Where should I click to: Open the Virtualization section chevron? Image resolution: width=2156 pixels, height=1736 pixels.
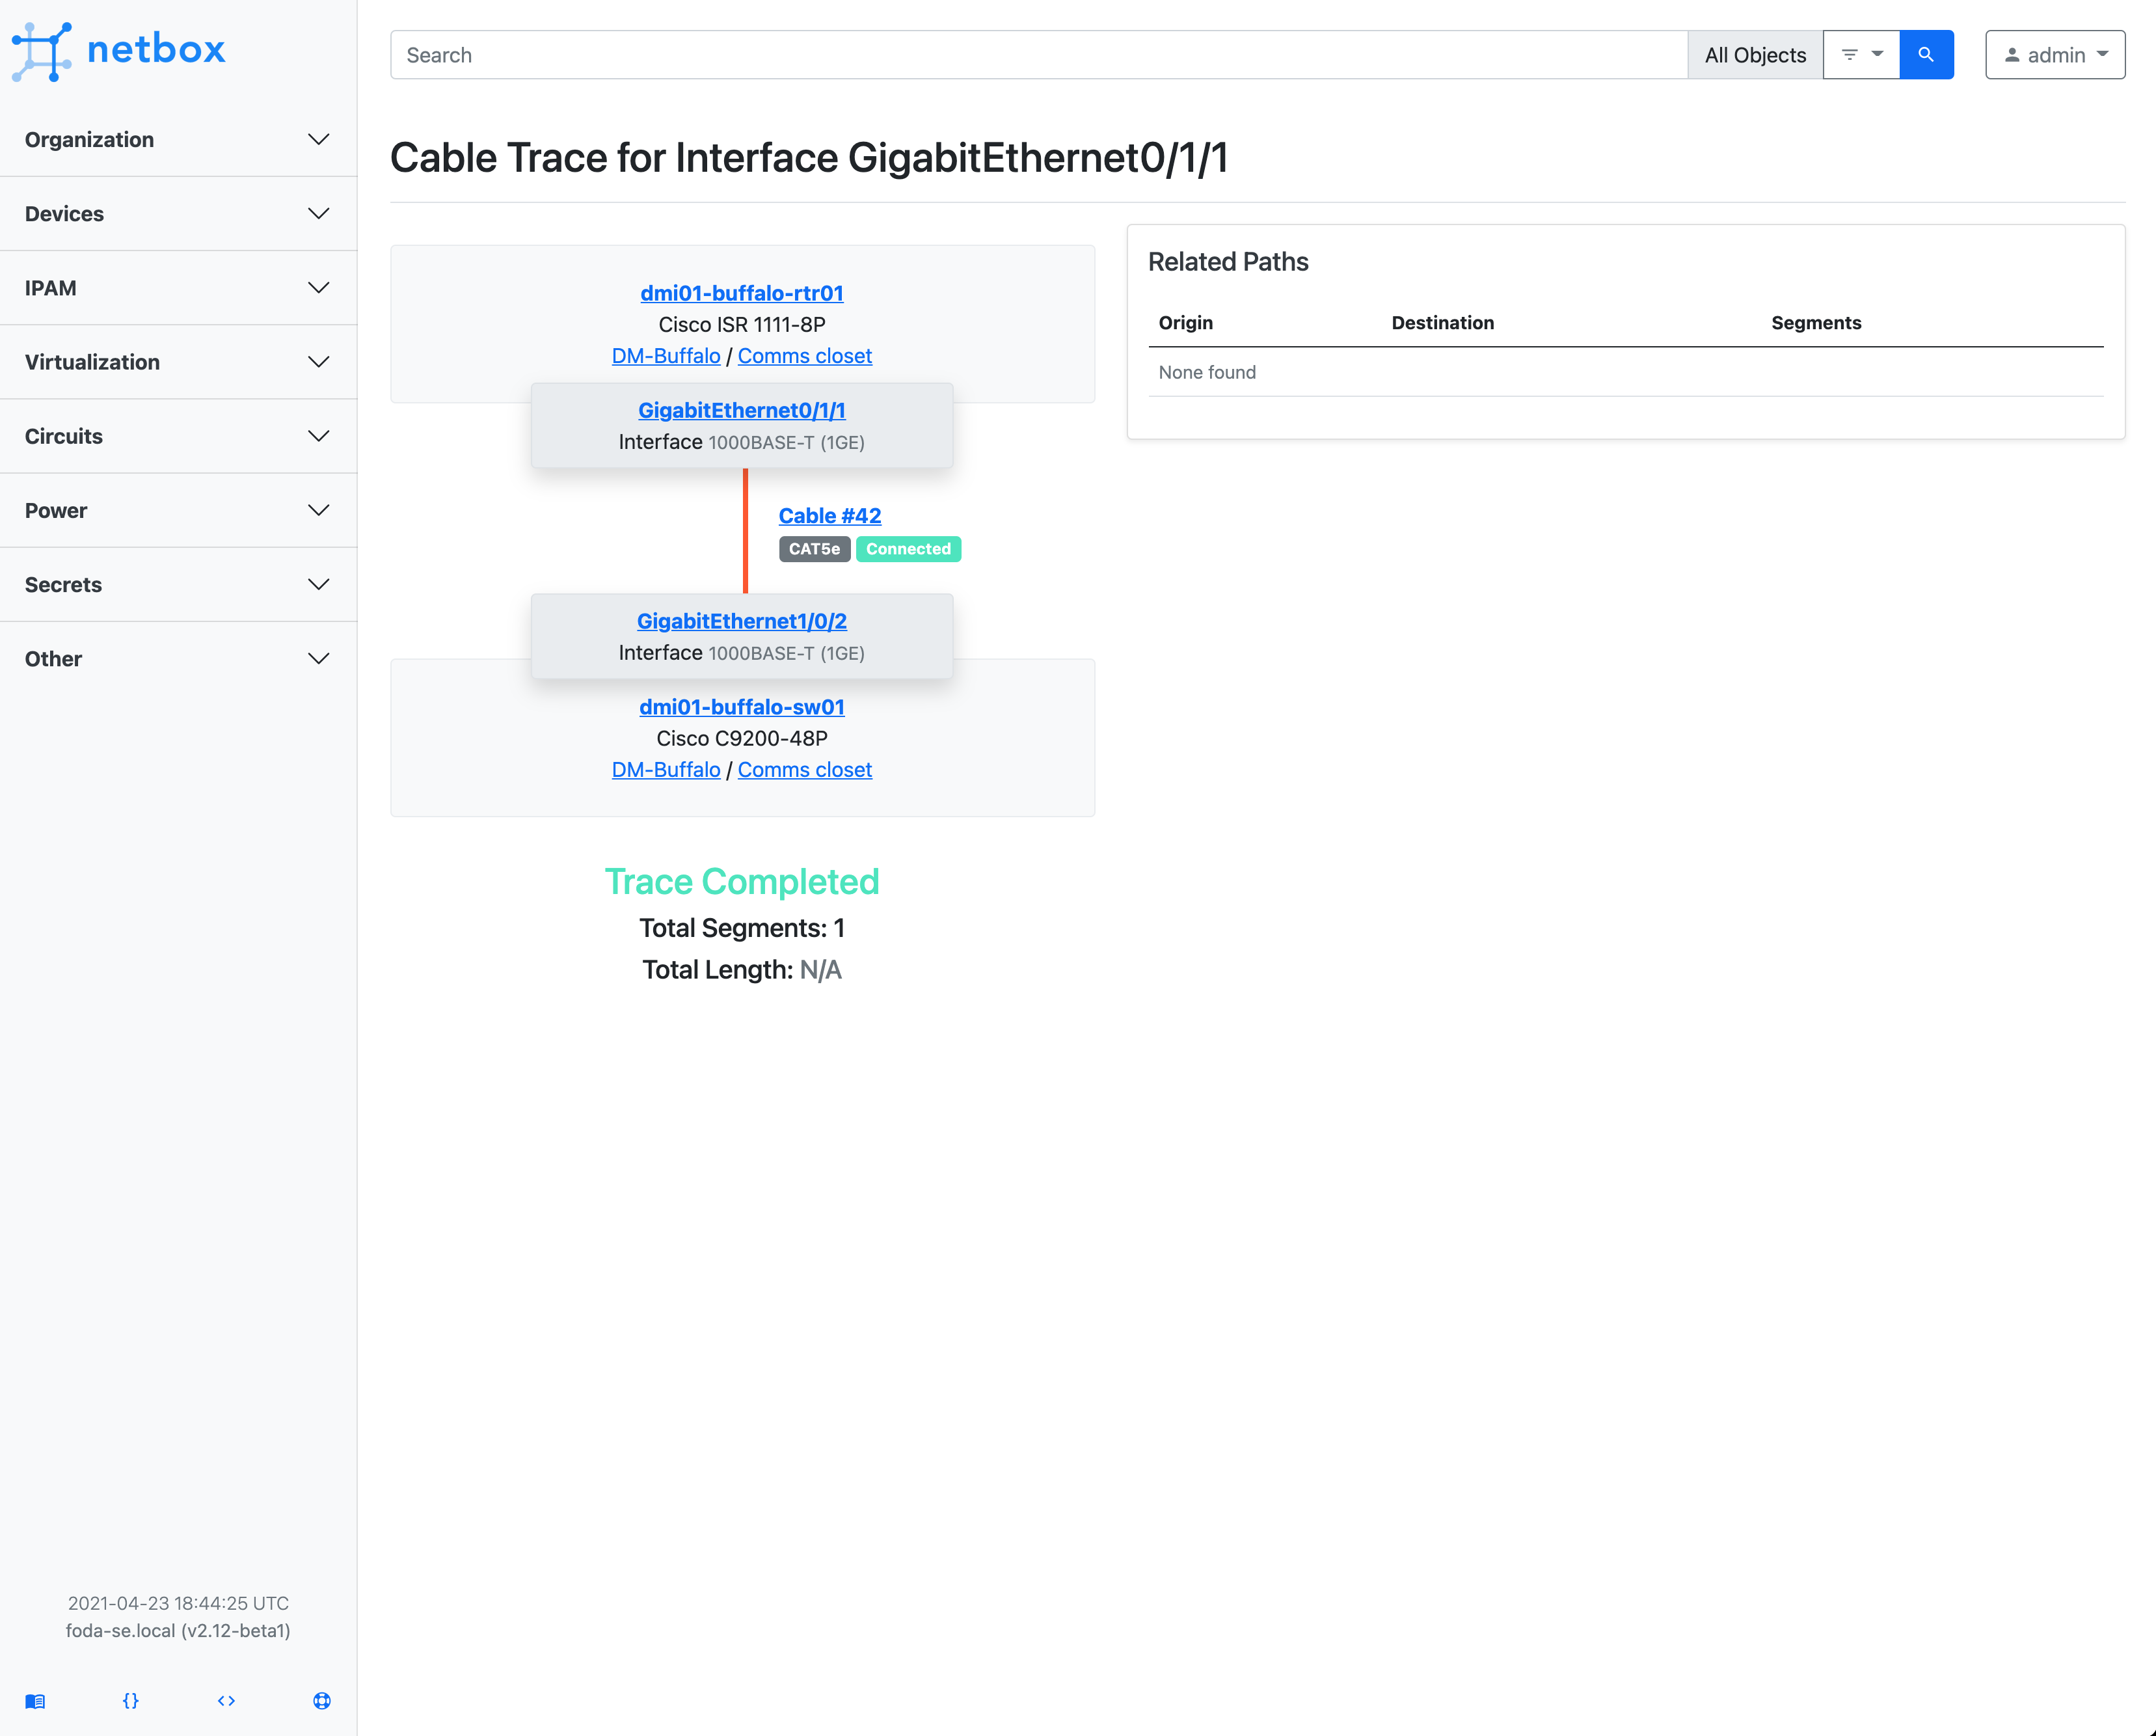(318, 362)
